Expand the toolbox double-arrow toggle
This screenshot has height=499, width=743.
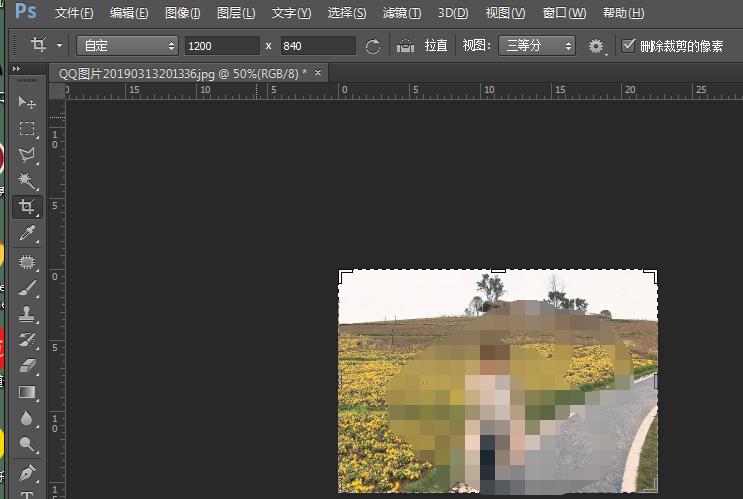click(x=17, y=69)
